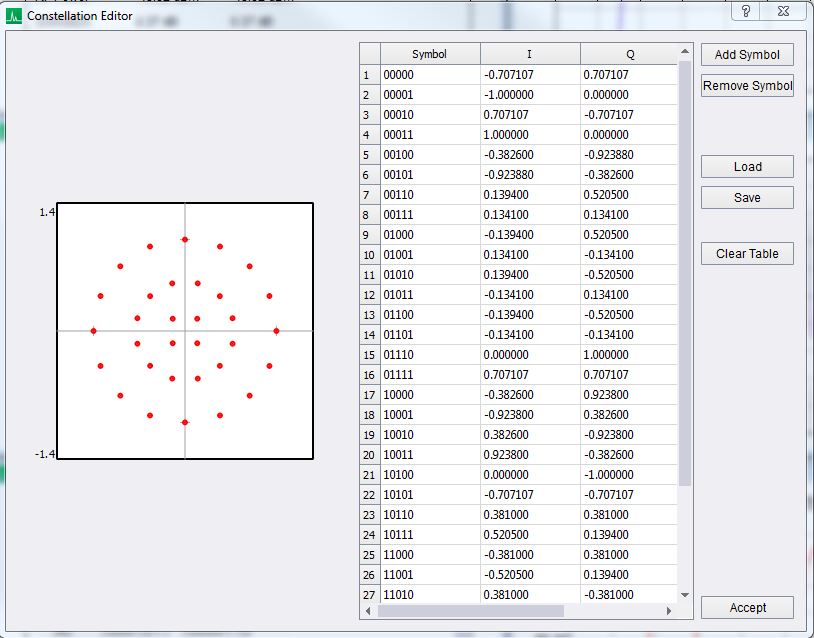
Task: Select row 15 header in the table
Action: point(369,355)
